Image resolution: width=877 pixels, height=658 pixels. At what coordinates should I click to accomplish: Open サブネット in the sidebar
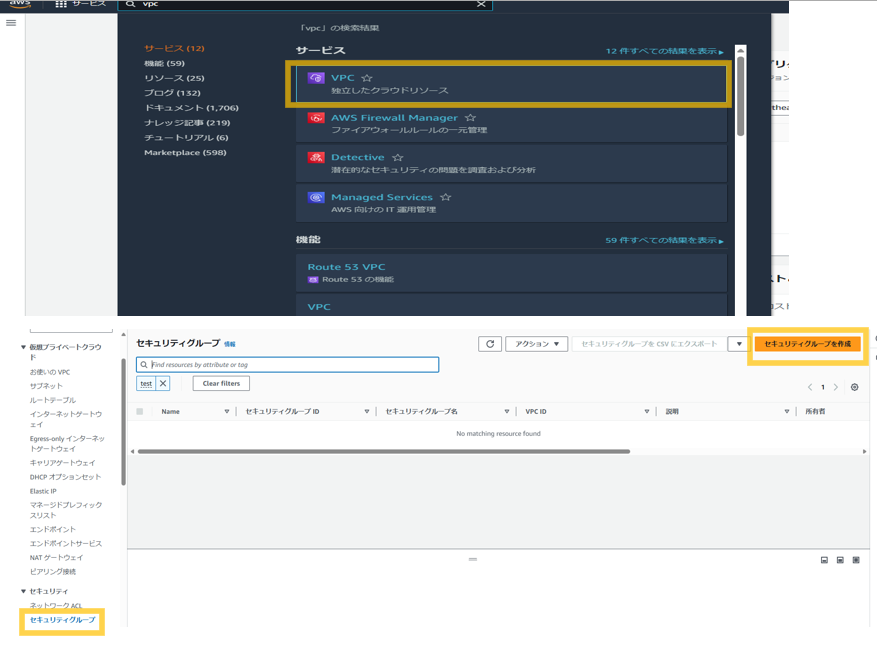tap(46, 386)
